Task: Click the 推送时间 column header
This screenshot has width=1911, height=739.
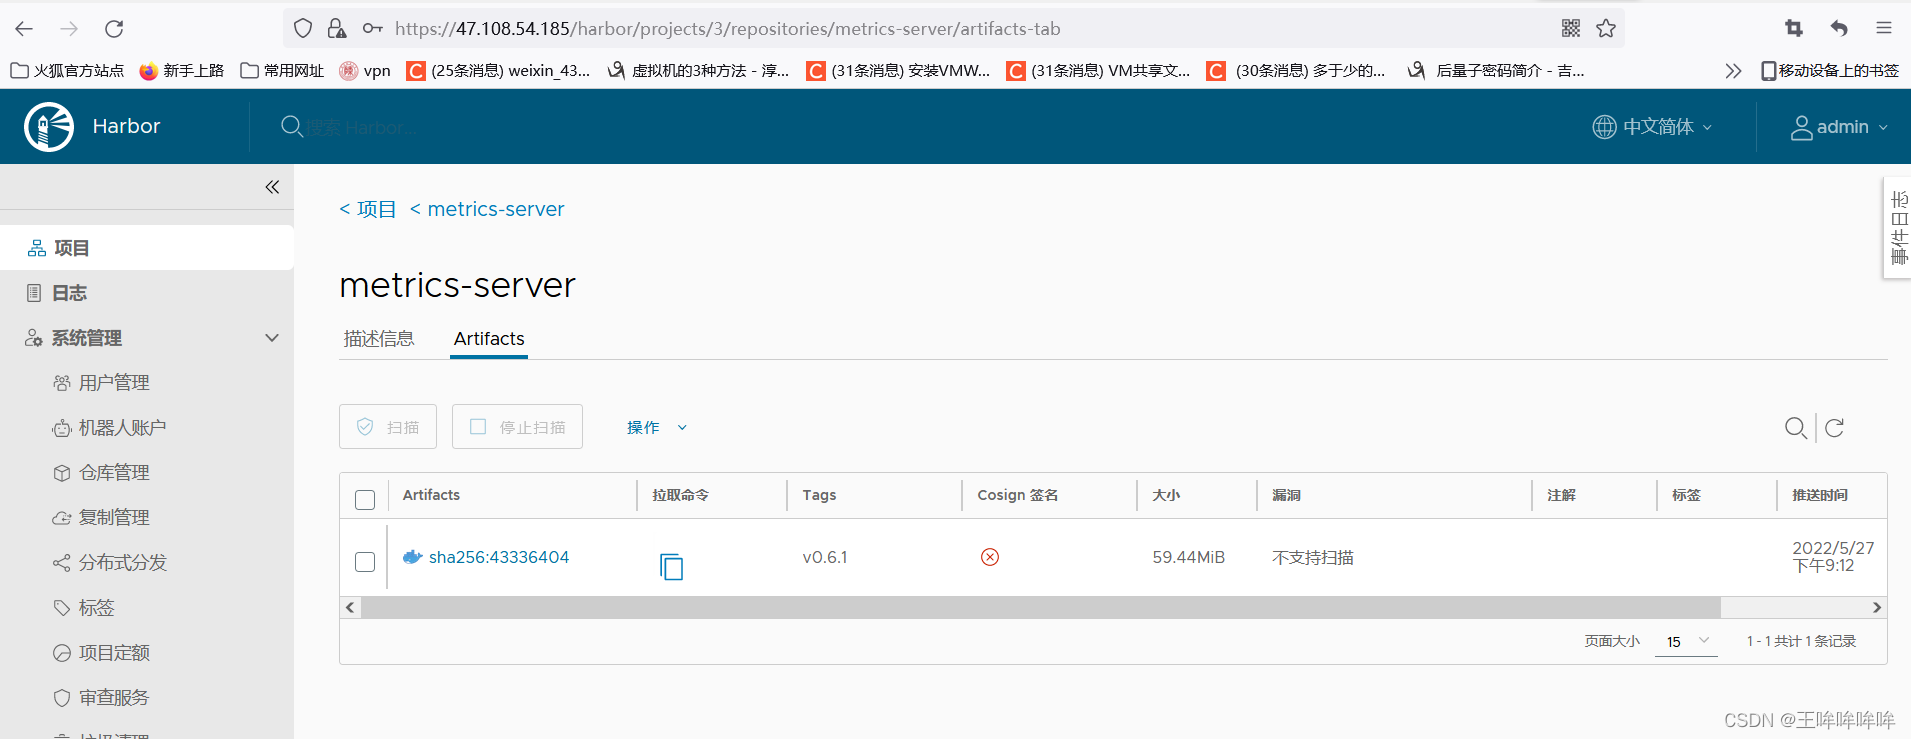Action: click(x=1820, y=495)
